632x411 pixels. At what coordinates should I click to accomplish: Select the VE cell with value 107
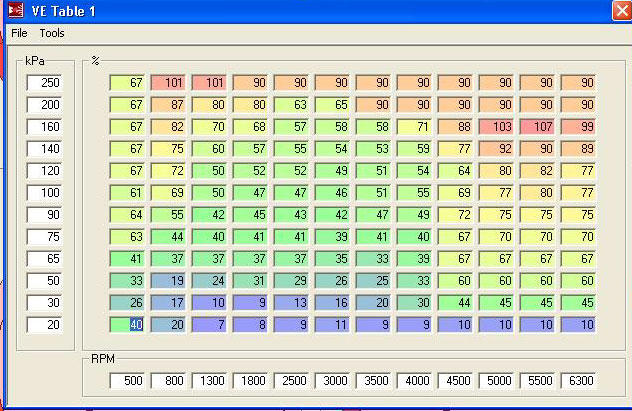pos(537,127)
